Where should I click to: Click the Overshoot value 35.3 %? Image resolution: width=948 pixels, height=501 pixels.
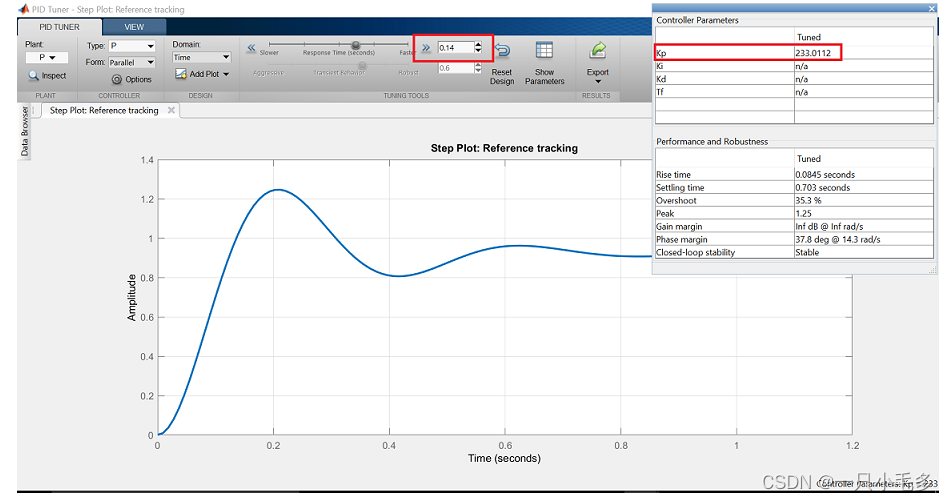[808, 201]
